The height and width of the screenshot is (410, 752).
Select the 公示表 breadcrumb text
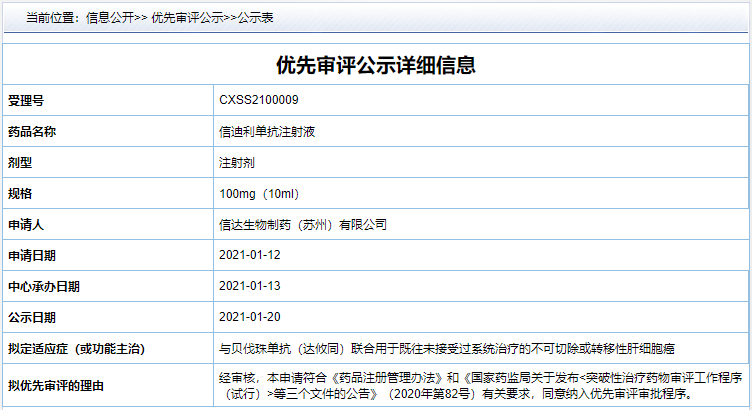coord(256,18)
